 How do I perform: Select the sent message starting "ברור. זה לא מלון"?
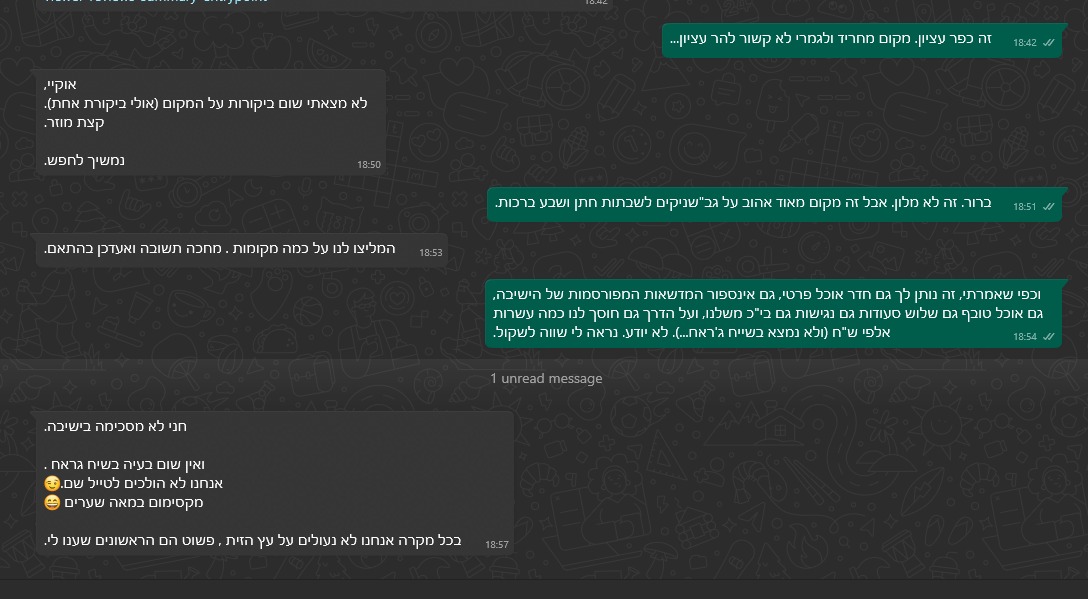coord(743,203)
